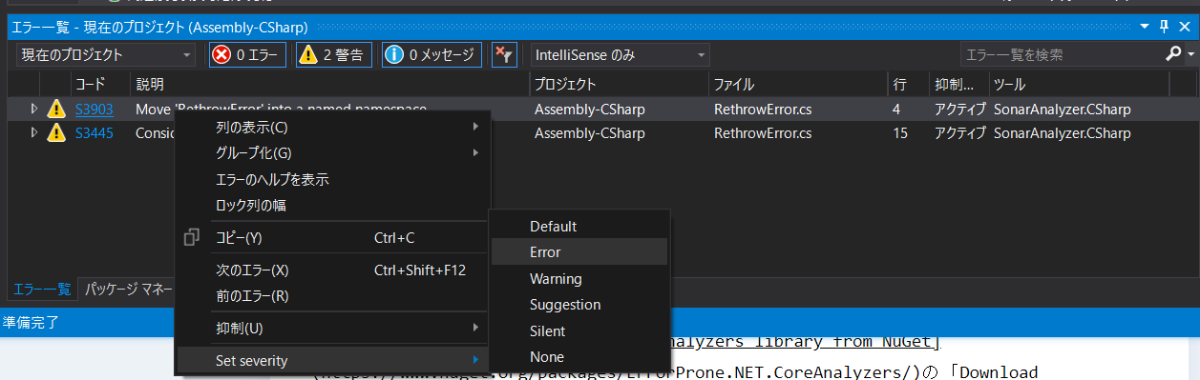Click the copy icon beside コピー(Y)
Screen dimensions: 1200x380
(192, 238)
